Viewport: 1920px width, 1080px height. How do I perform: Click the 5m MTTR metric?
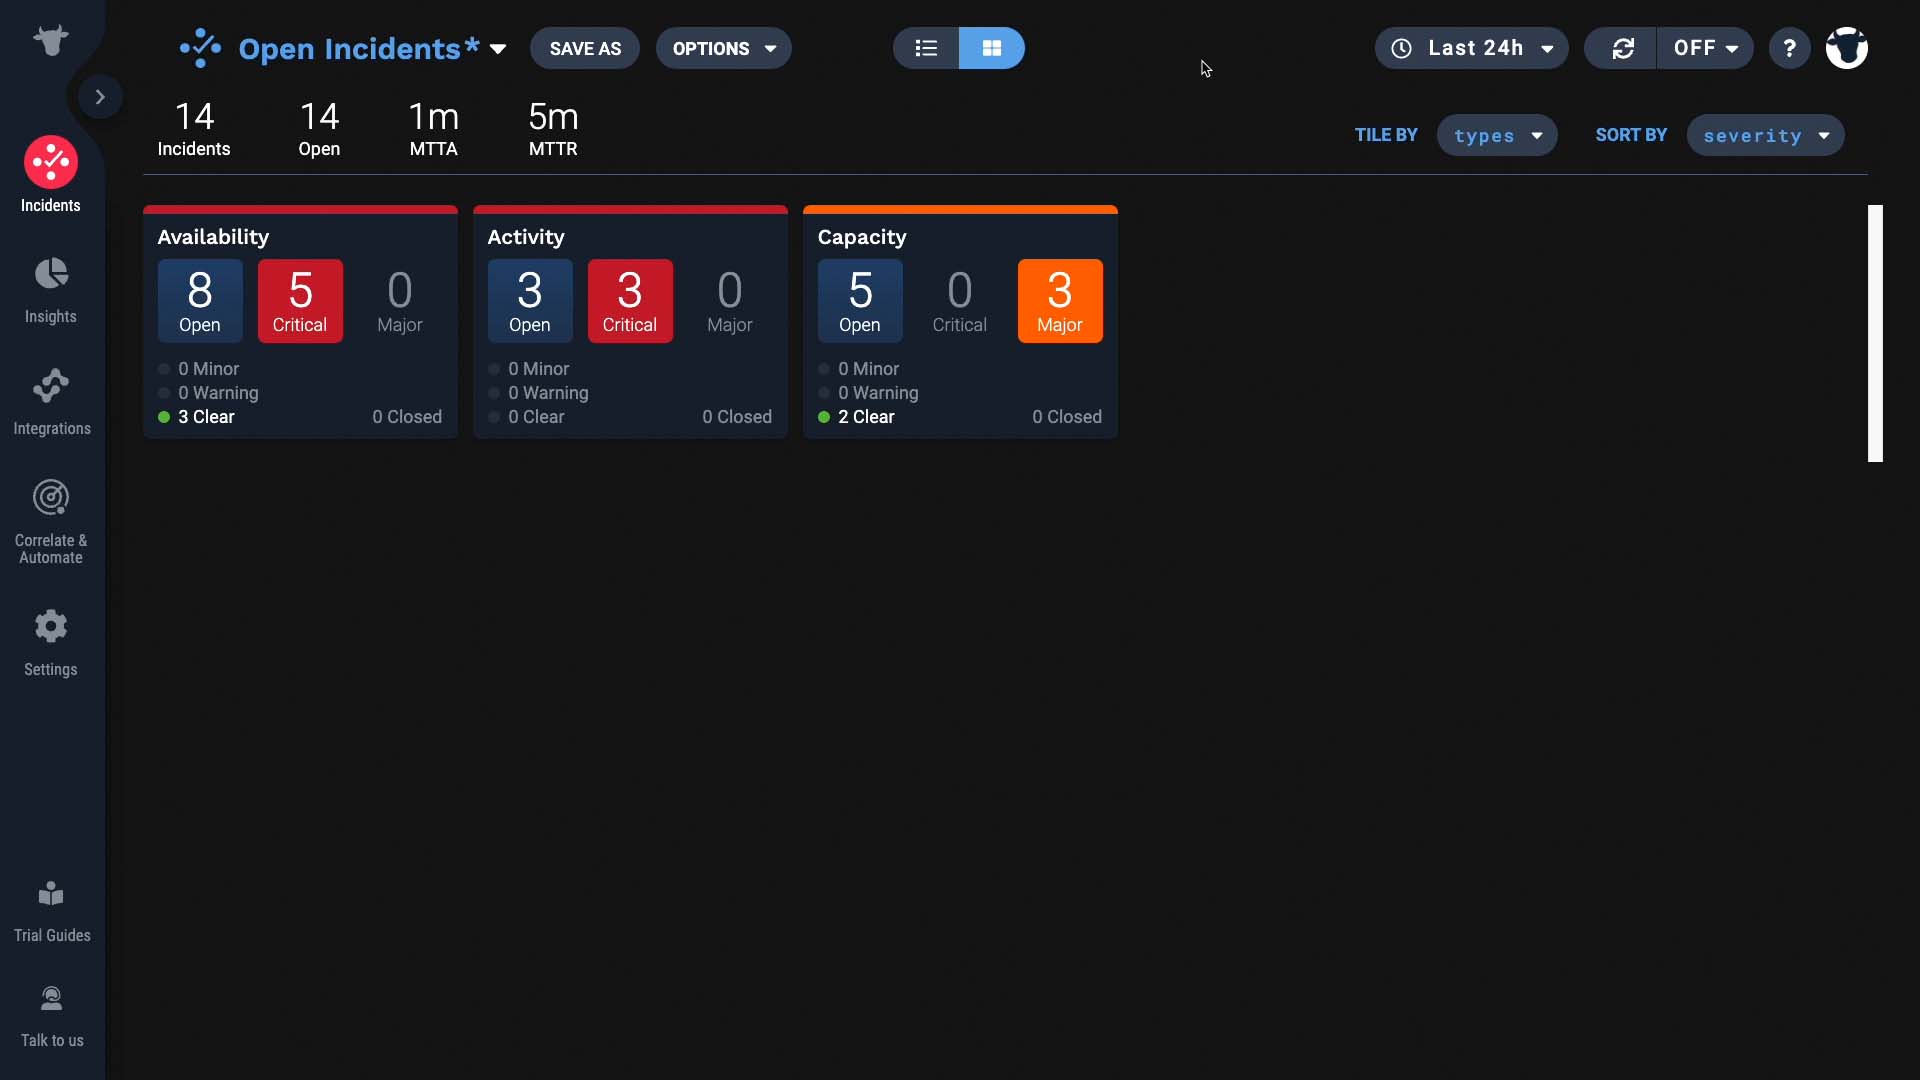click(553, 129)
